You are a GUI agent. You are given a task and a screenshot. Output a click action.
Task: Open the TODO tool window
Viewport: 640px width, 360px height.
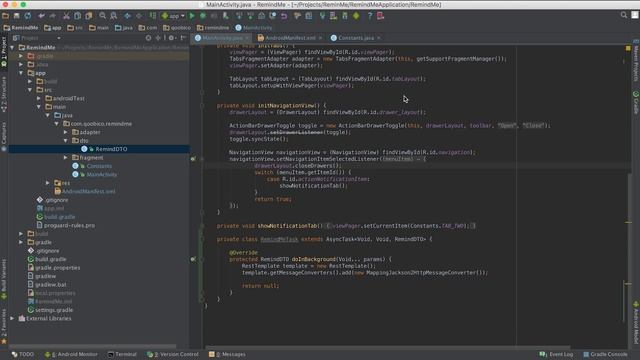pos(23,354)
